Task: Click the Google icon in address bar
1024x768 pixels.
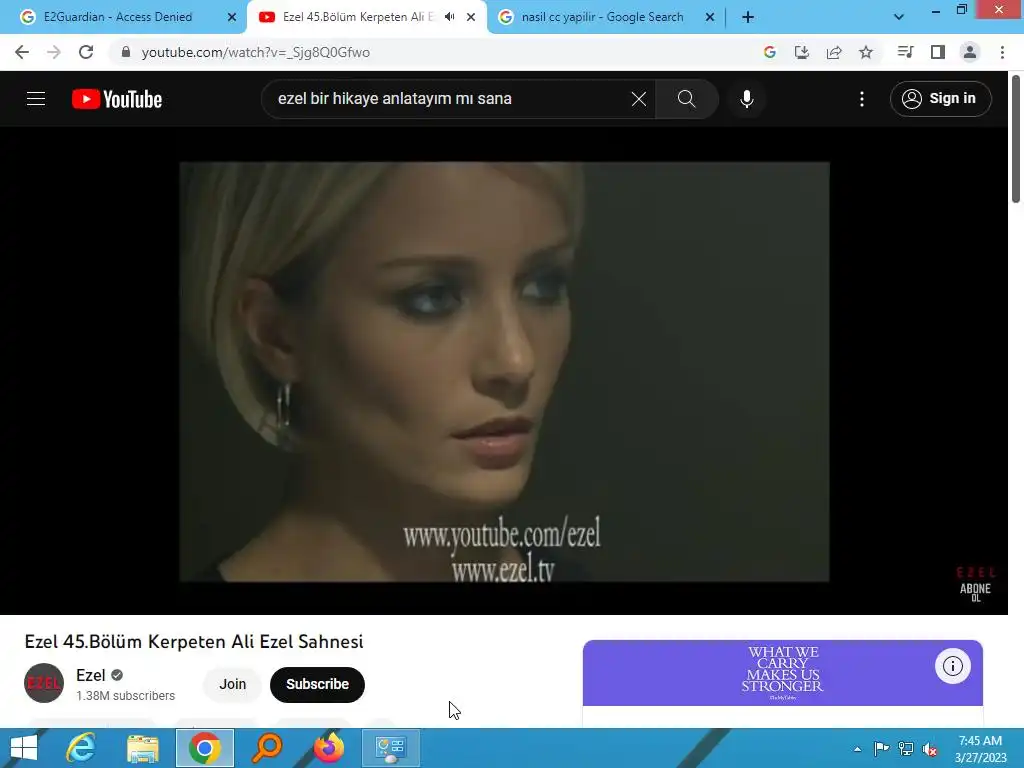Action: coord(770,52)
